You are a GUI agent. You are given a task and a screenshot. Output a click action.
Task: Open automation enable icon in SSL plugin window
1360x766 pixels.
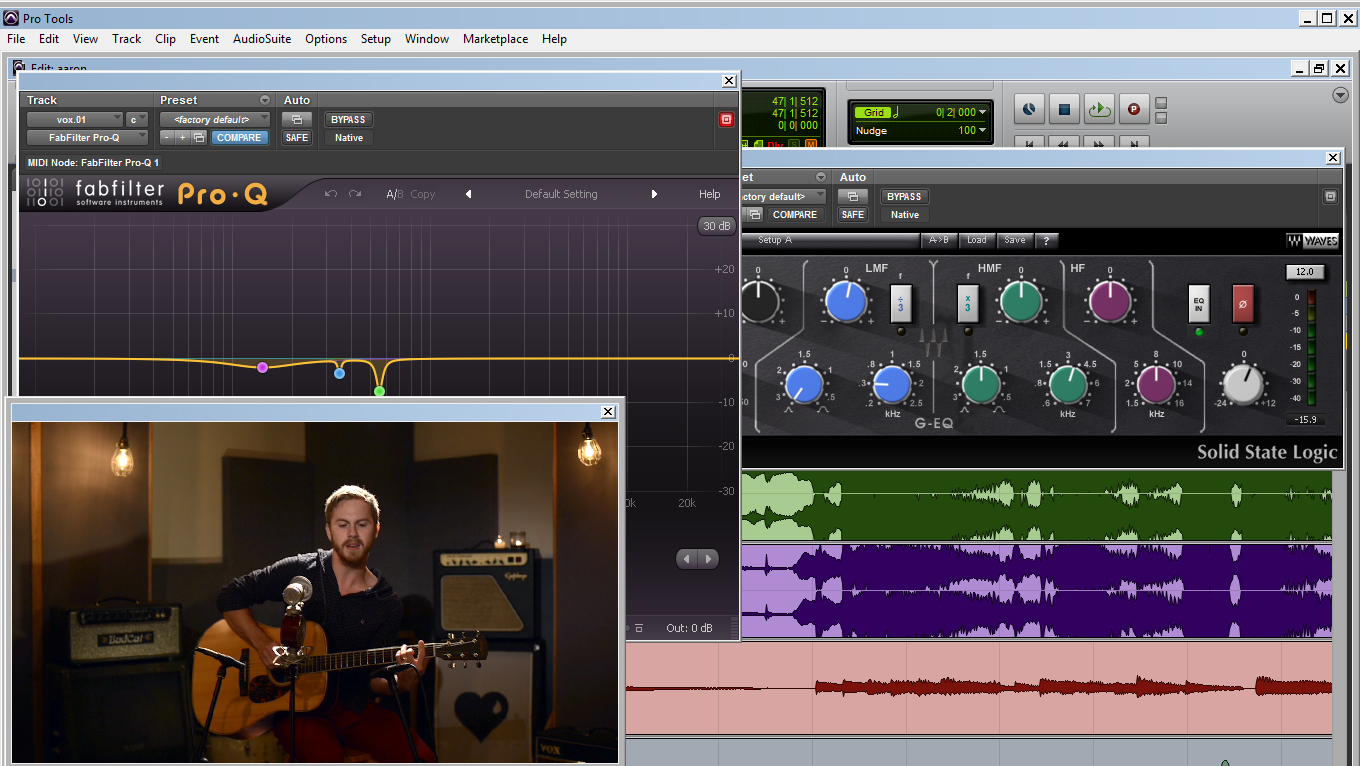point(853,196)
